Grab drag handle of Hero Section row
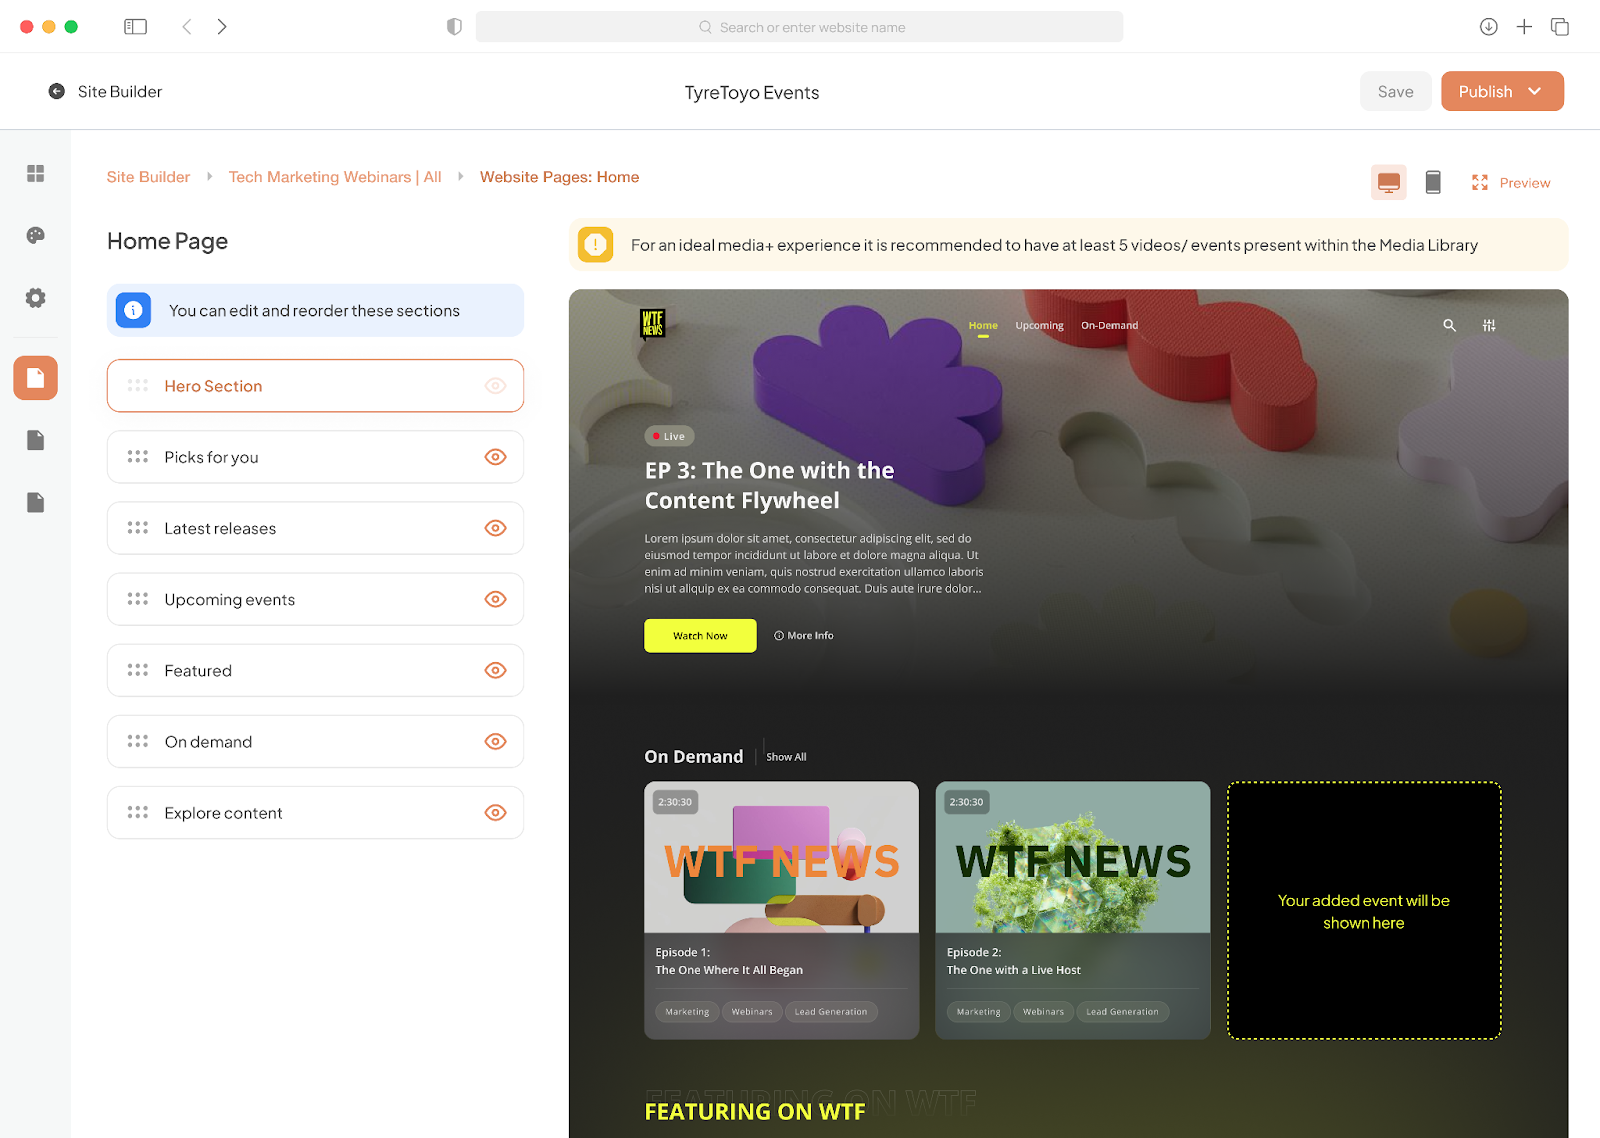 (x=138, y=386)
